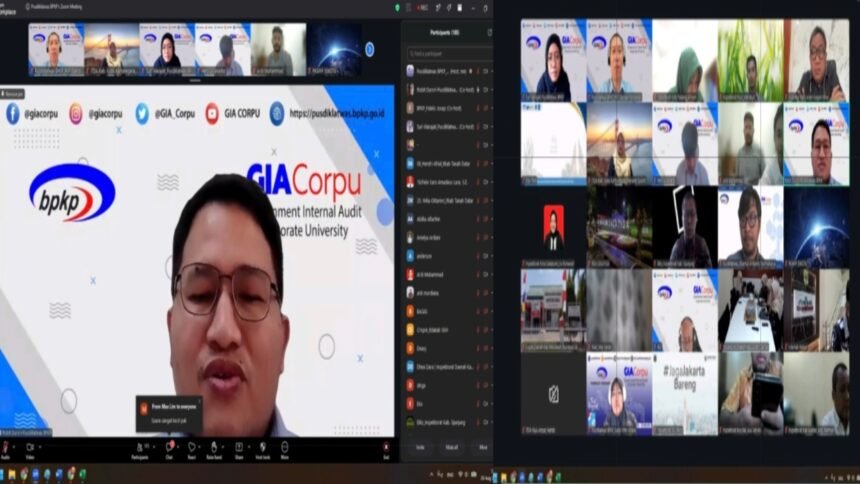860x484 pixels.
Task: Select participant 'anderson' in the list
Action: pos(449,256)
